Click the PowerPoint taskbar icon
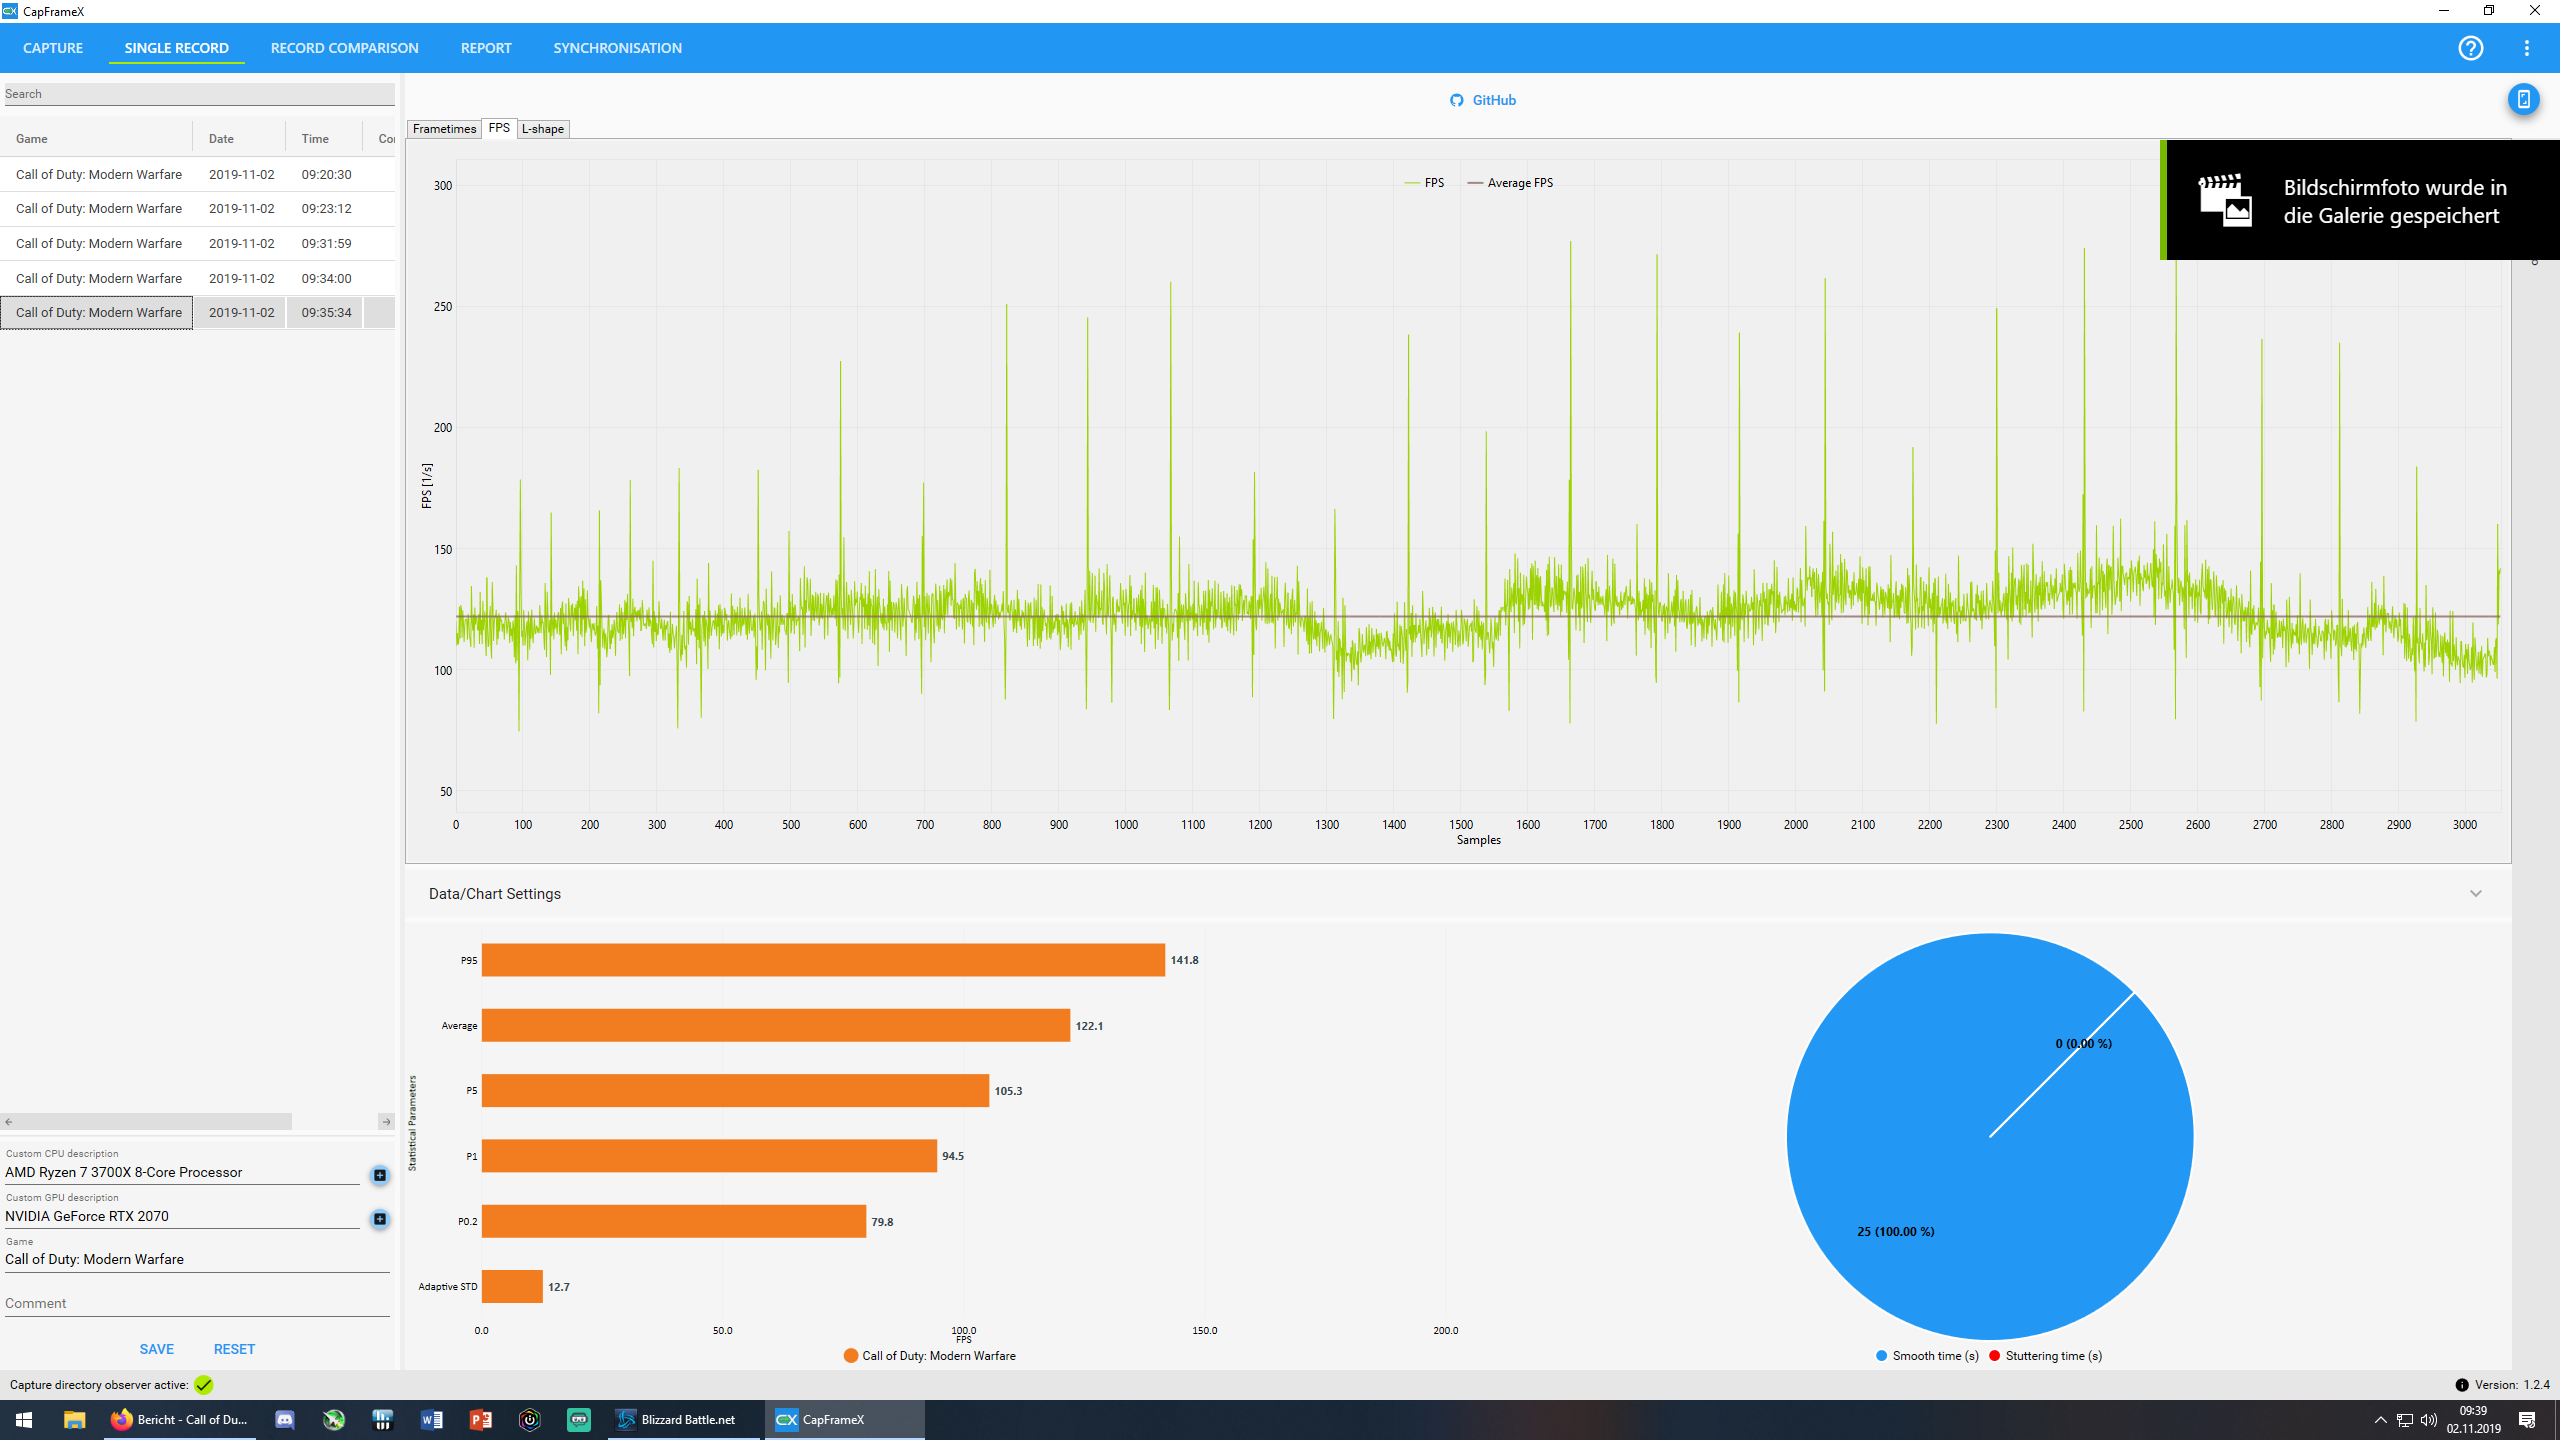 click(x=480, y=1420)
